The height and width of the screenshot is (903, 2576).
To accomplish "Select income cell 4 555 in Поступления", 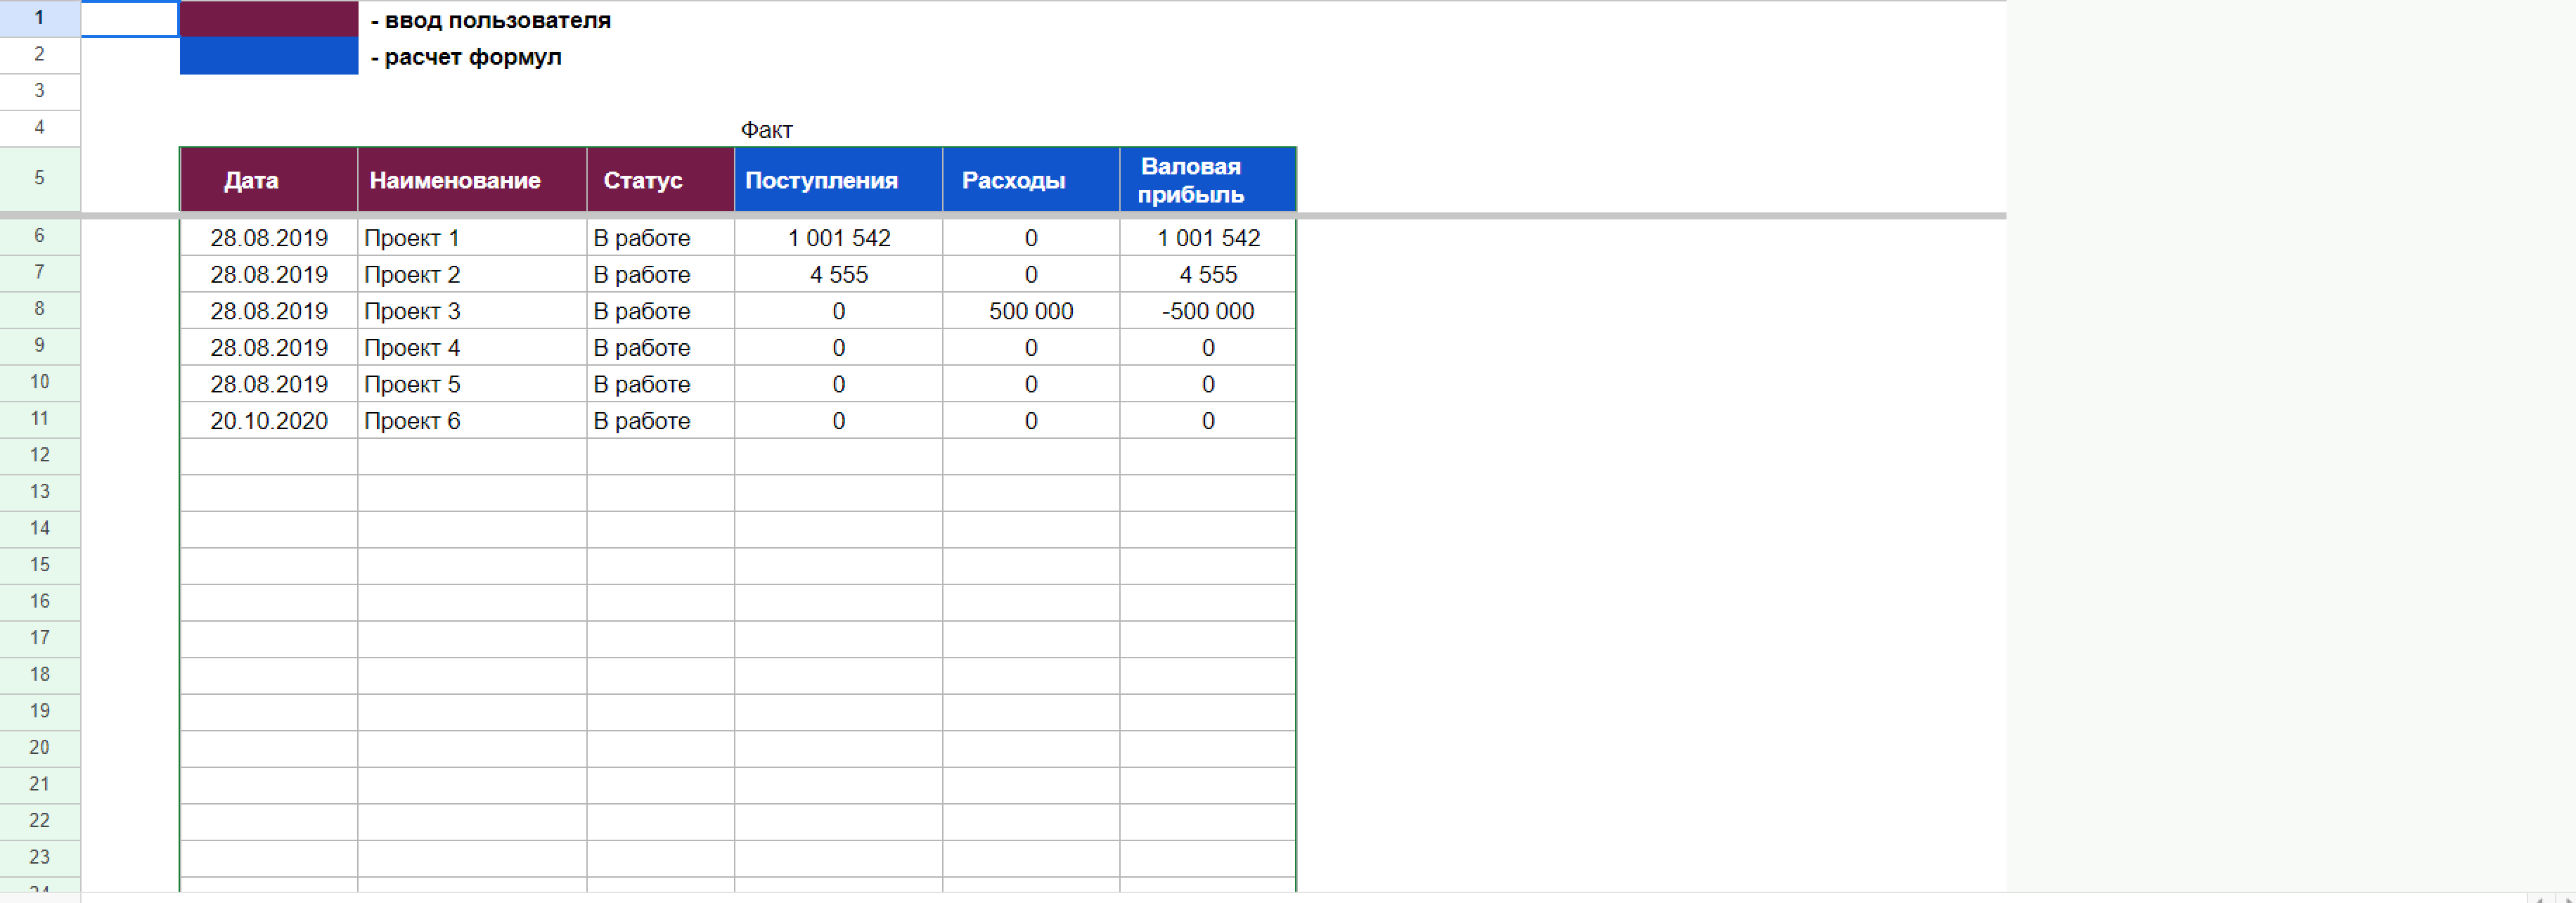I will tap(838, 274).
